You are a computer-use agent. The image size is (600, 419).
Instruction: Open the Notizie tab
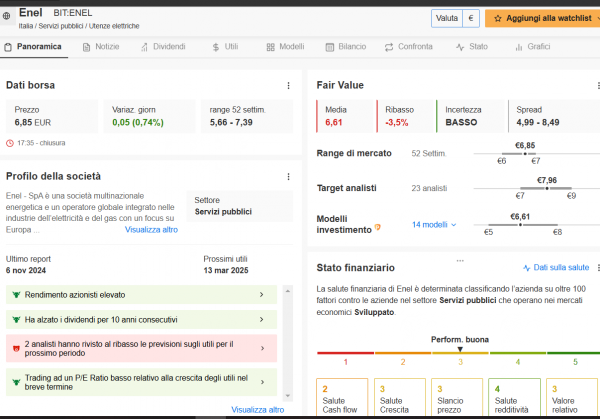click(101, 47)
